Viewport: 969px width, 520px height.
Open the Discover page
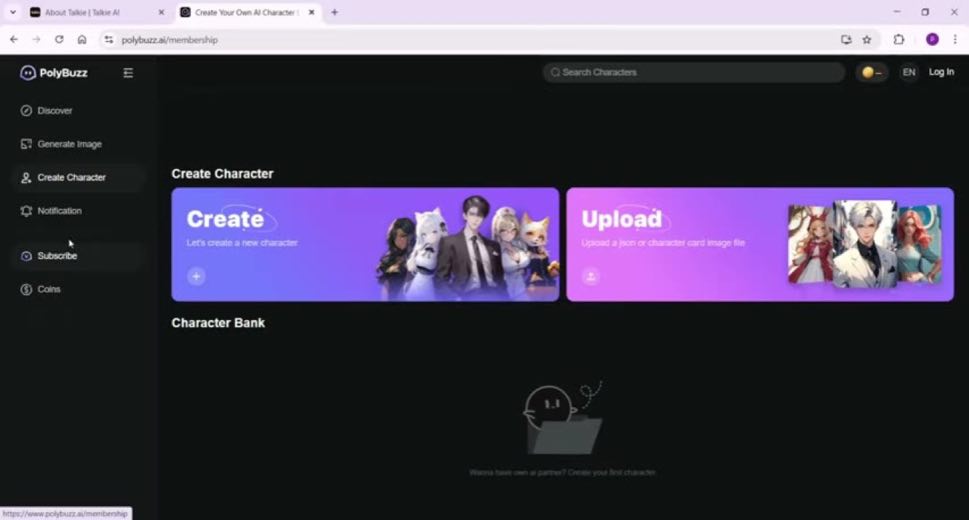78,111
